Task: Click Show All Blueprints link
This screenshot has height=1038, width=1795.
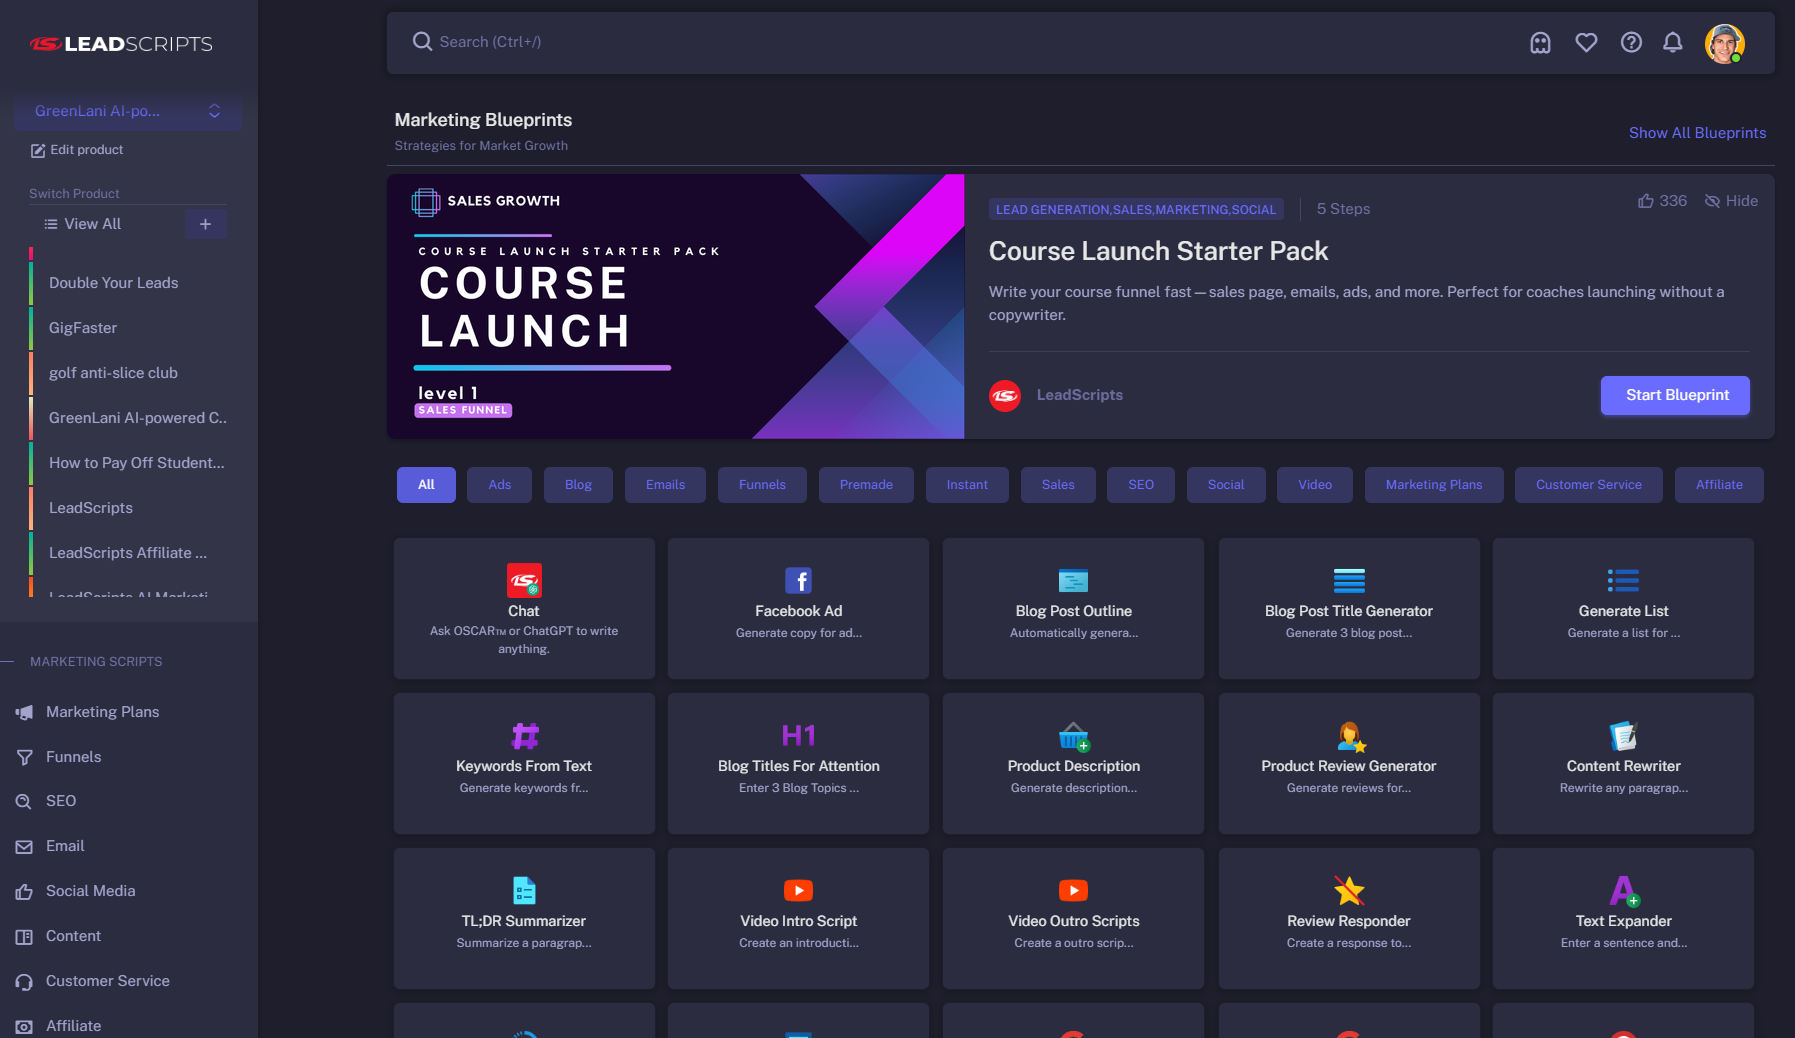Action: [x=1697, y=133]
